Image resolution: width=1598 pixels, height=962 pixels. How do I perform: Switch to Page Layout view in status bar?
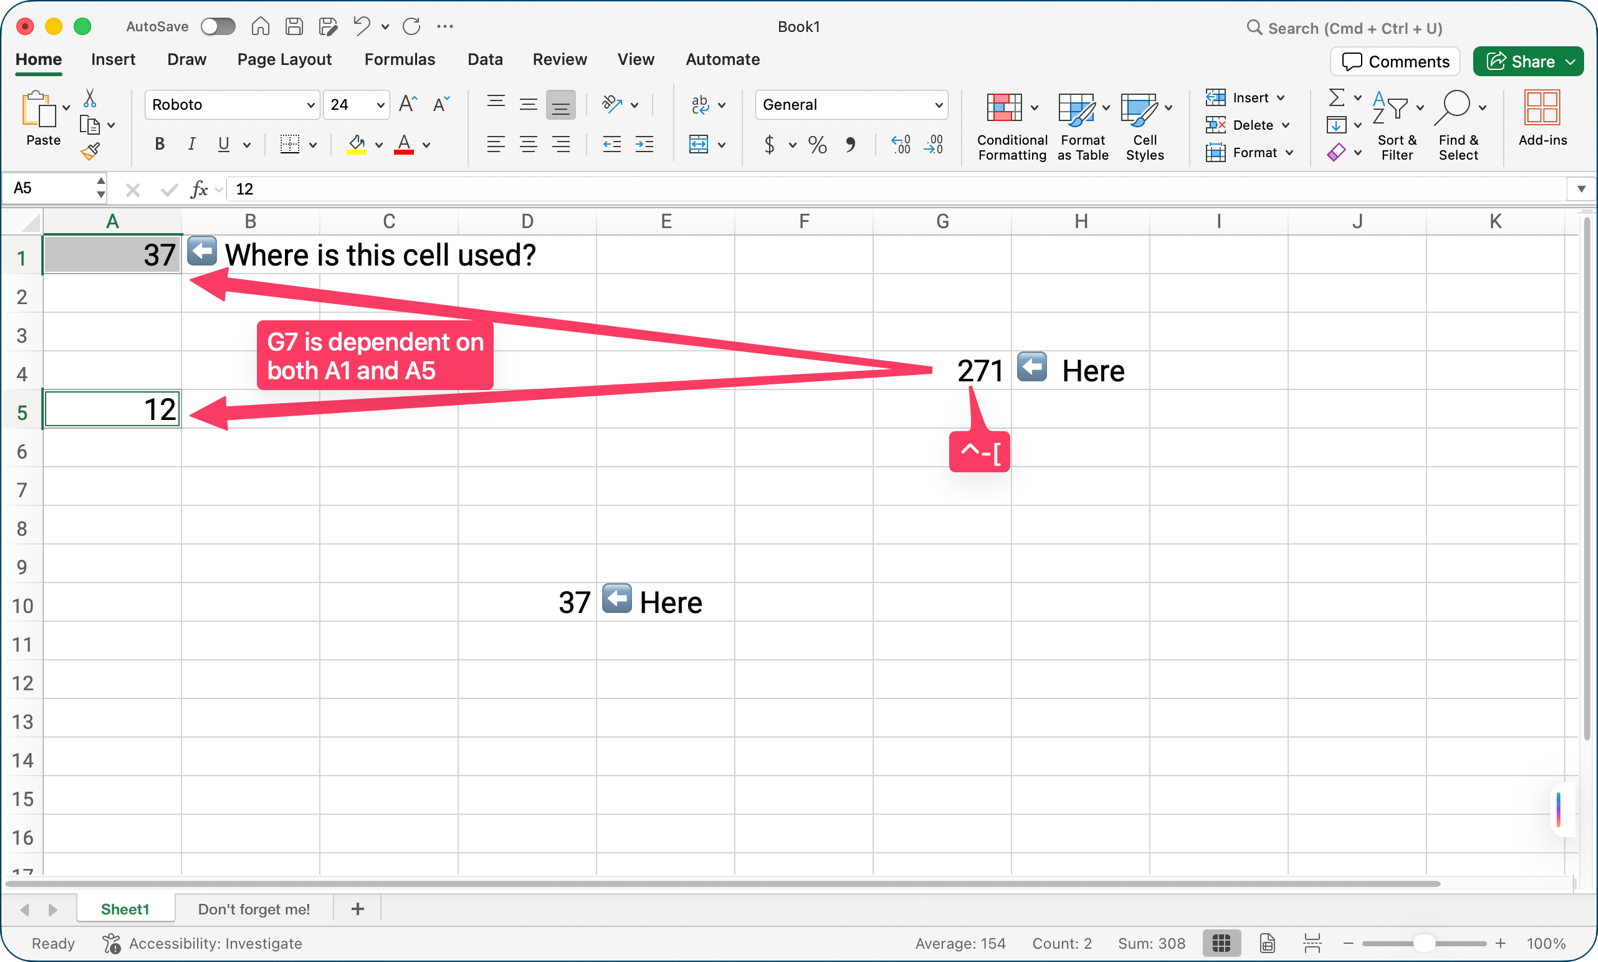pos(1267,943)
